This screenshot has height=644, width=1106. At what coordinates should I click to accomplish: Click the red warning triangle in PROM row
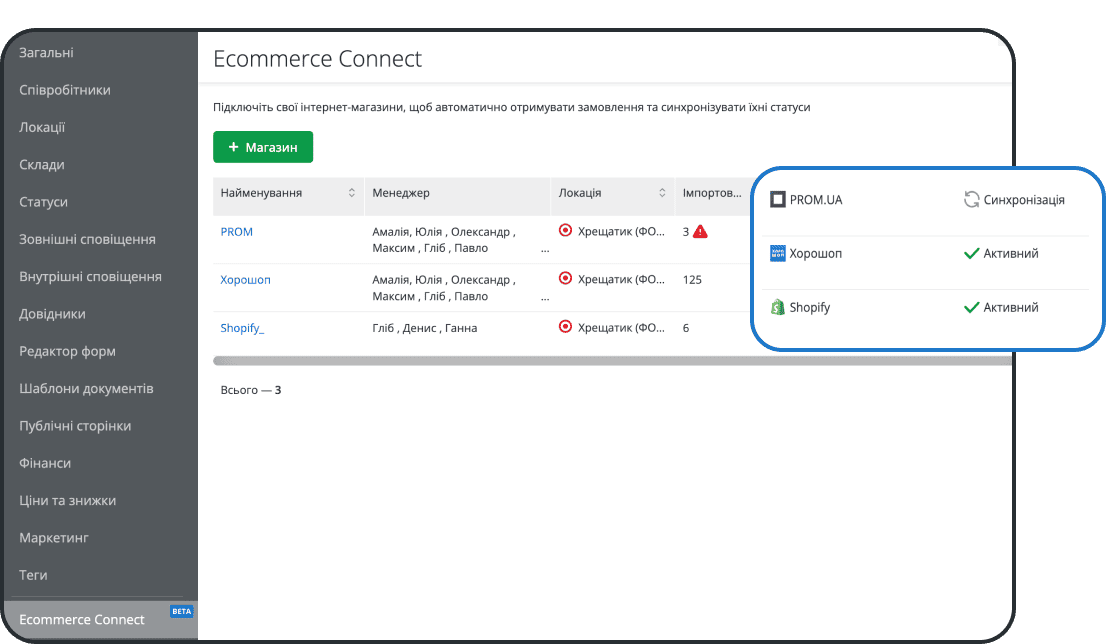point(700,232)
